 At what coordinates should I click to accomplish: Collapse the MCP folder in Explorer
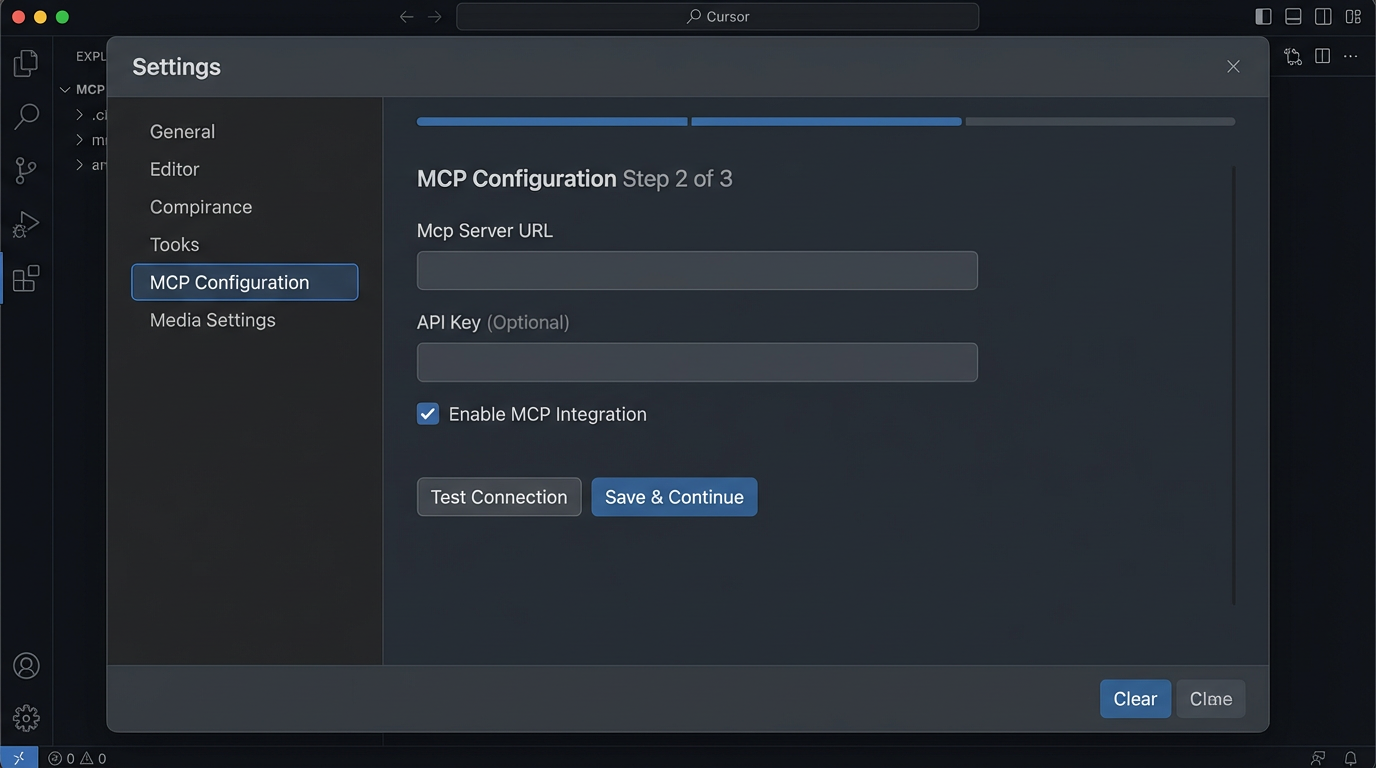tap(64, 88)
